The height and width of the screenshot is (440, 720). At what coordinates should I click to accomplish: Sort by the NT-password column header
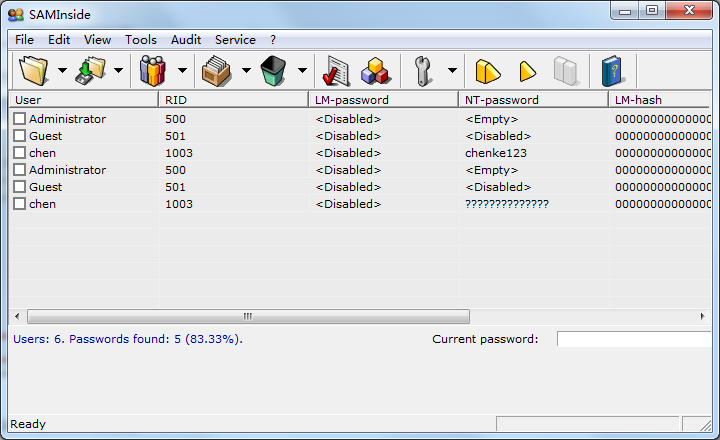534,100
